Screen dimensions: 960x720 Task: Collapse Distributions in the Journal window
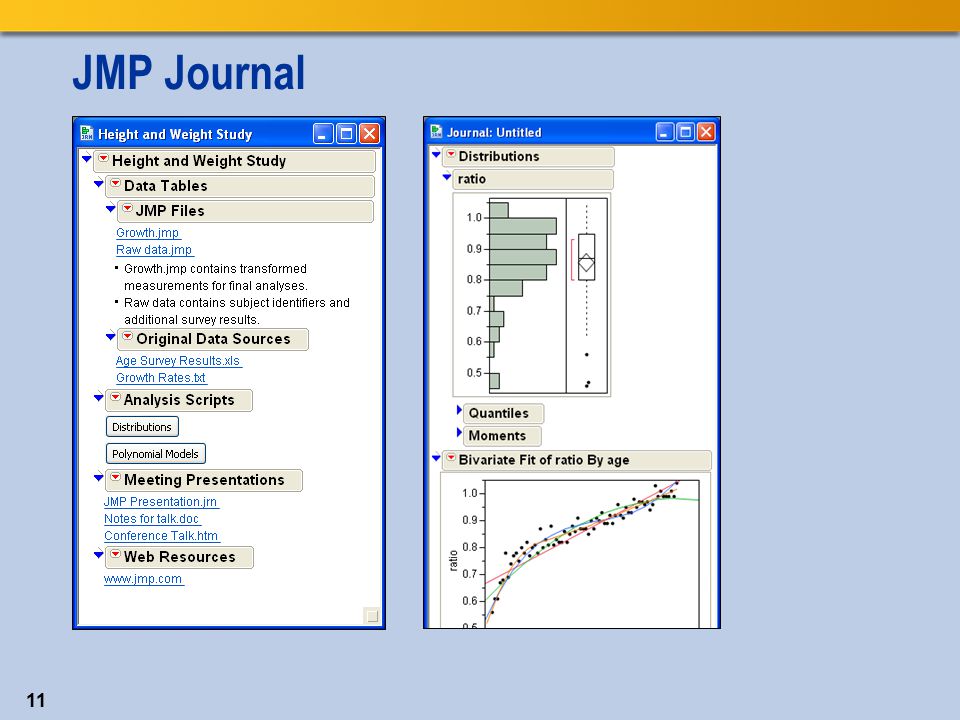pos(436,155)
